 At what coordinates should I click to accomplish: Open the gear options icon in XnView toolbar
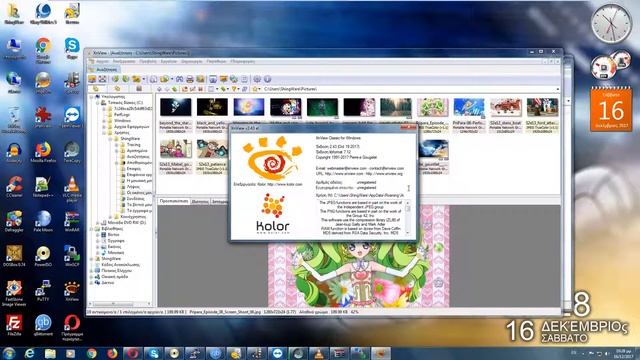pyautogui.click(x=257, y=79)
